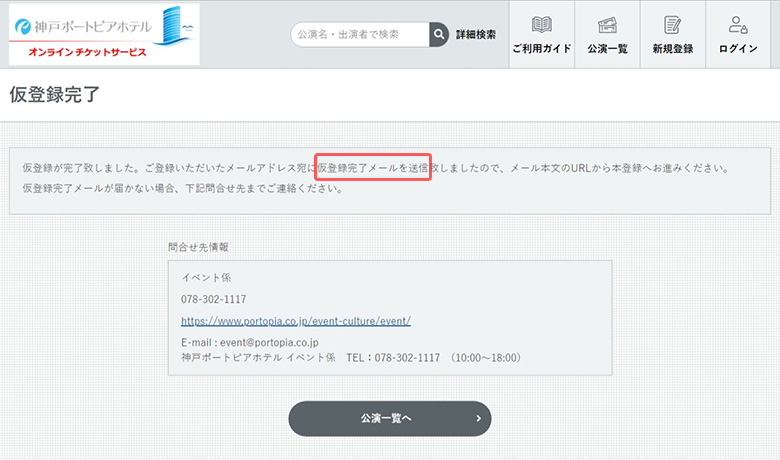Click the Kobe Portopia Hotel logo
Screen dimensions: 780x460
104,34
